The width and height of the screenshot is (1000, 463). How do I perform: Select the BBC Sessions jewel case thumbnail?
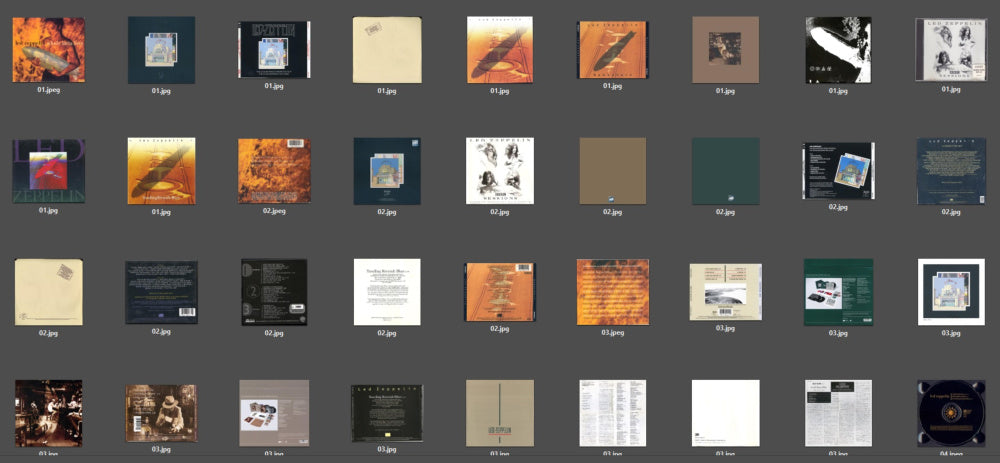pyautogui.click(x=951, y=50)
